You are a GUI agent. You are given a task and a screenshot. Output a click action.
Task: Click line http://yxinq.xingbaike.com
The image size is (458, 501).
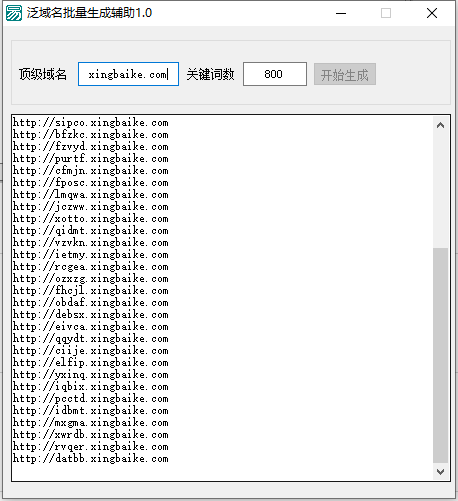click(91, 375)
